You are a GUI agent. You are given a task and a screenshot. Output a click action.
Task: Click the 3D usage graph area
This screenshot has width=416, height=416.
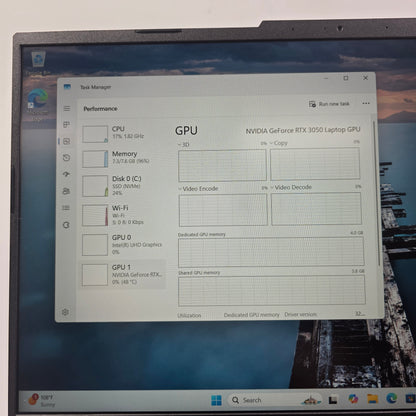[x=222, y=165]
